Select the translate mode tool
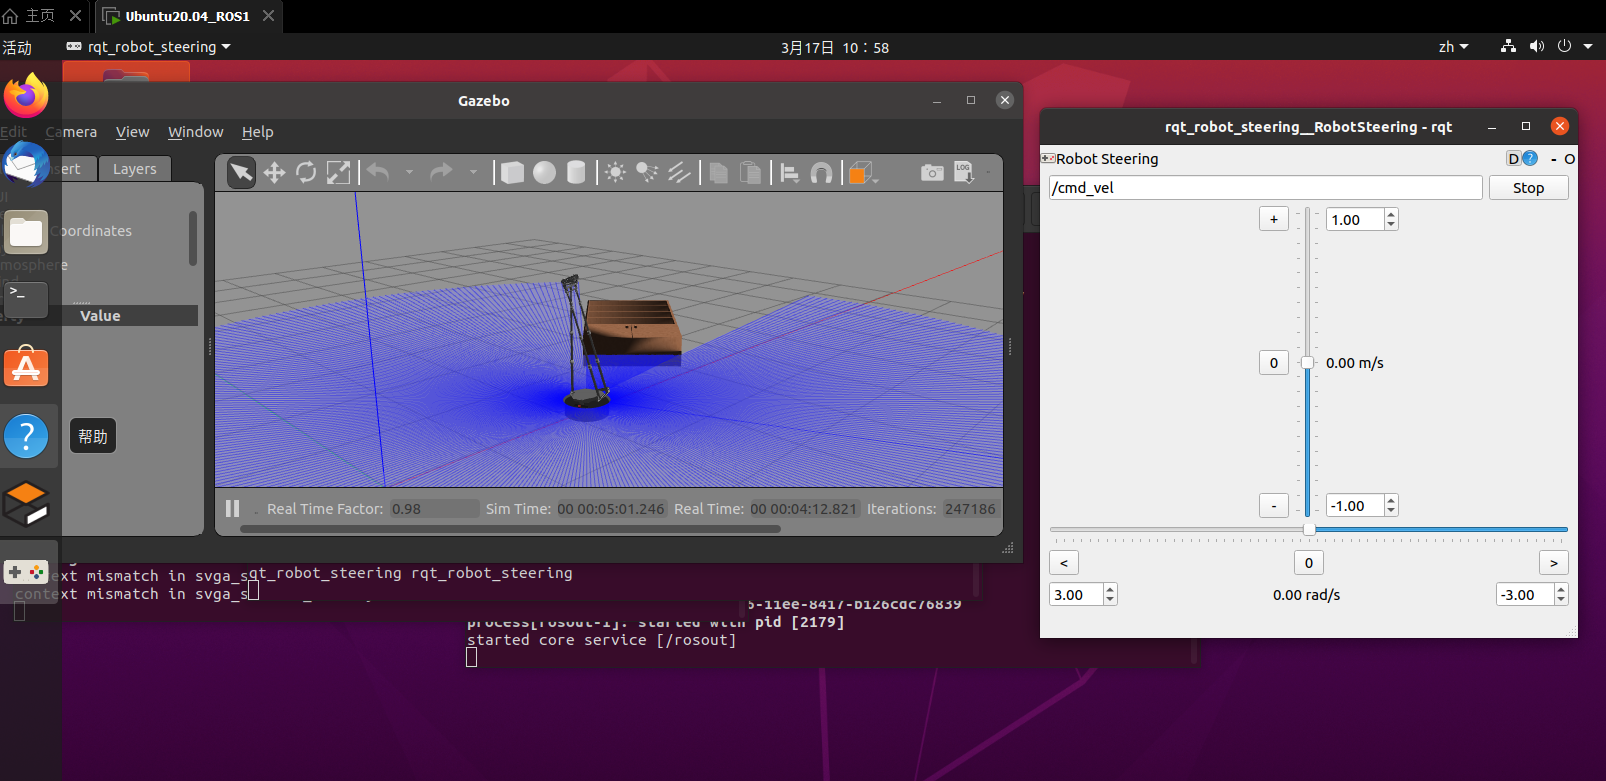The image size is (1606, 781). pyautogui.click(x=274, y=173)
